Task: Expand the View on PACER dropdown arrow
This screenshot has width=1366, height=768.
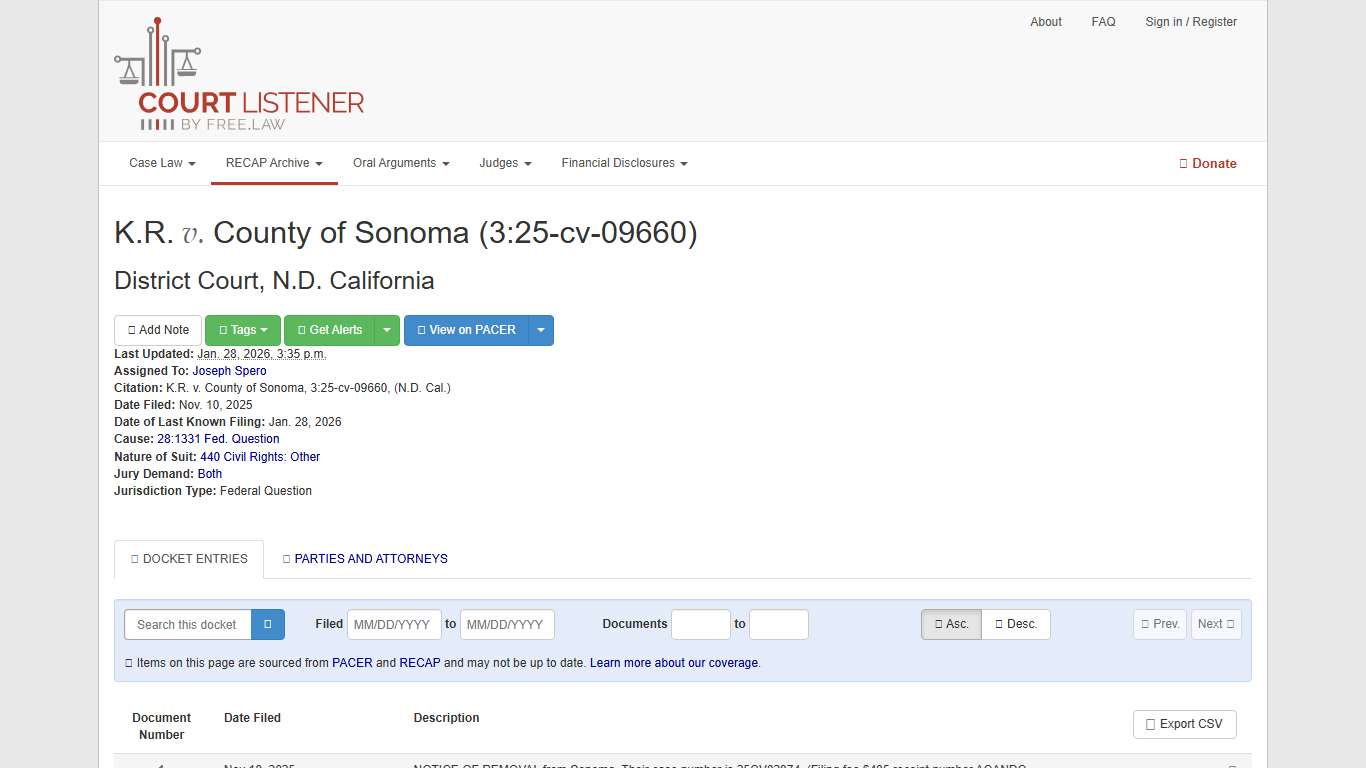Action: click(x=541, y=330)
